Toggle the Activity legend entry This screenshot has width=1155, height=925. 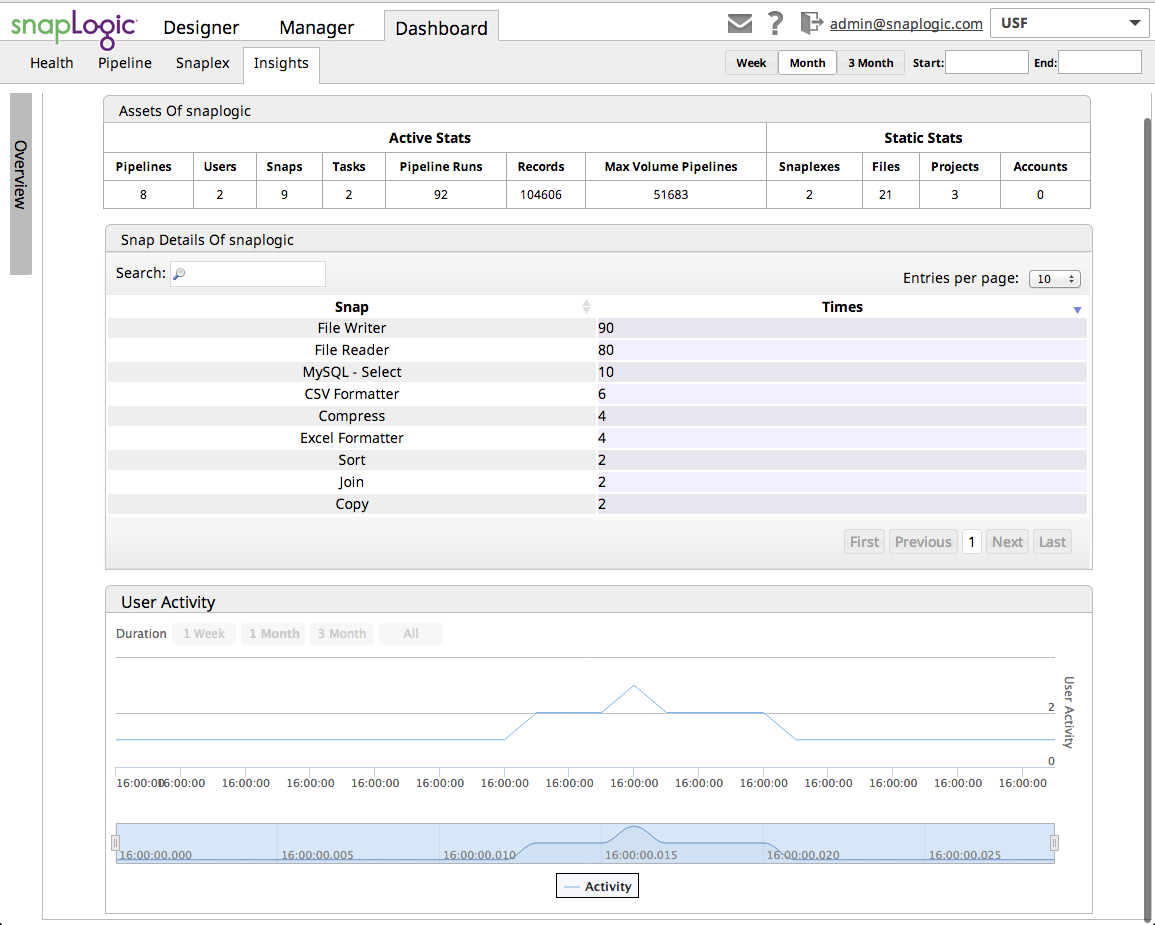(597, 886)
